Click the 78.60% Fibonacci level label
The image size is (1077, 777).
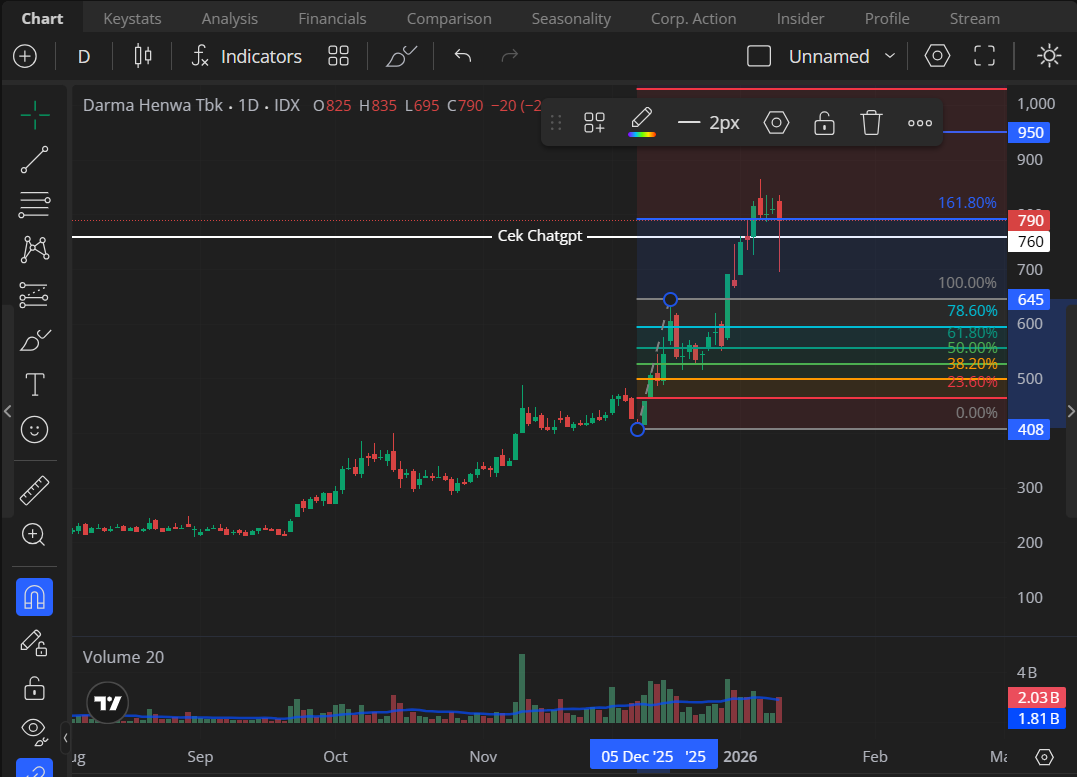(972, 311)
